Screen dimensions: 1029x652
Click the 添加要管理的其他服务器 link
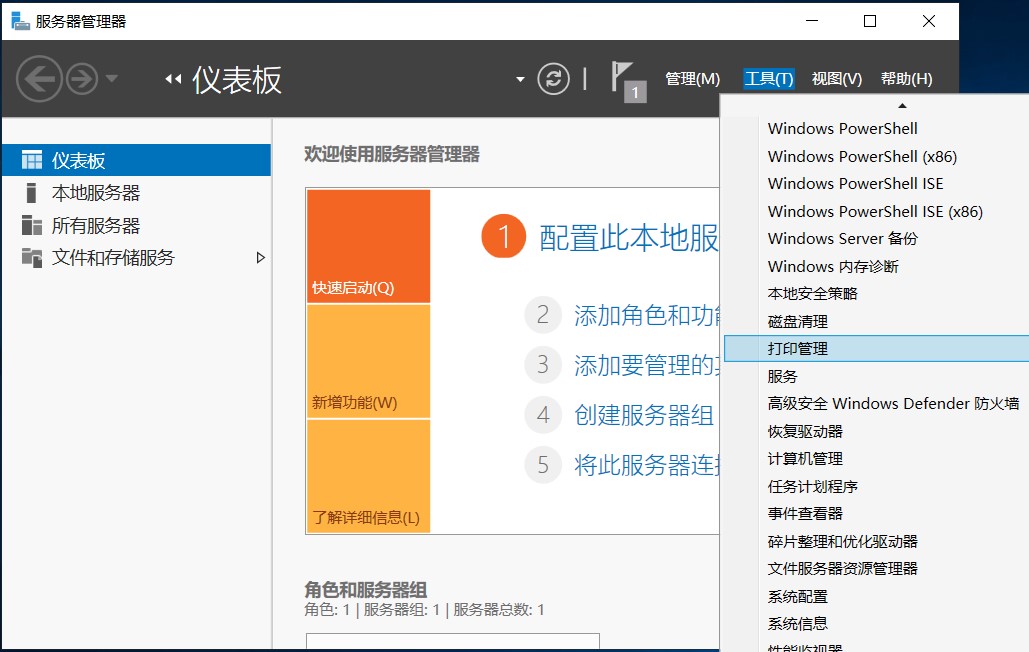(x=646, y=365)
